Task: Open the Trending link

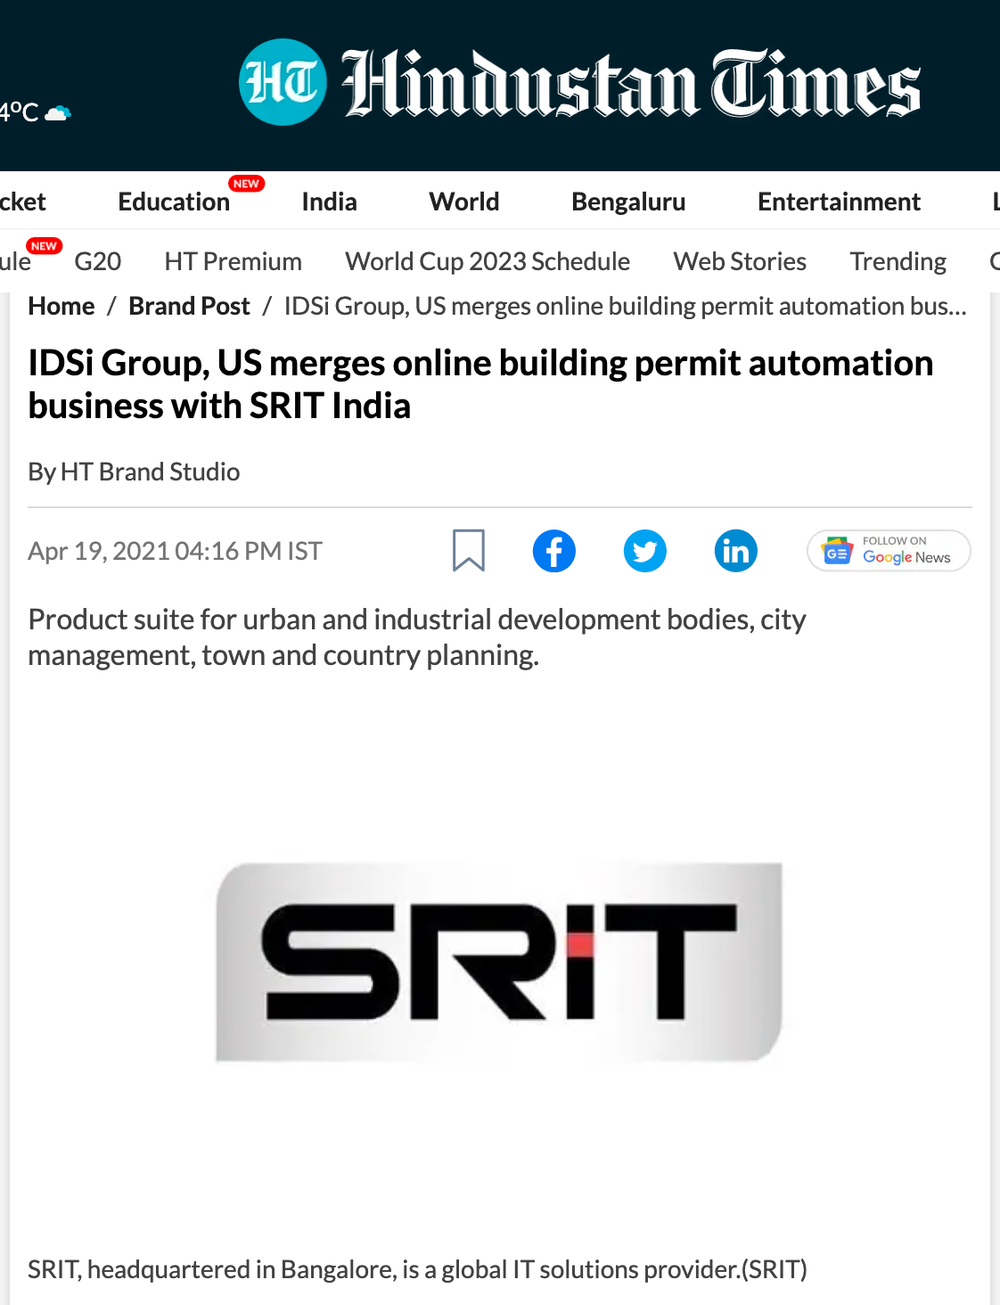Action: (898, 262)
